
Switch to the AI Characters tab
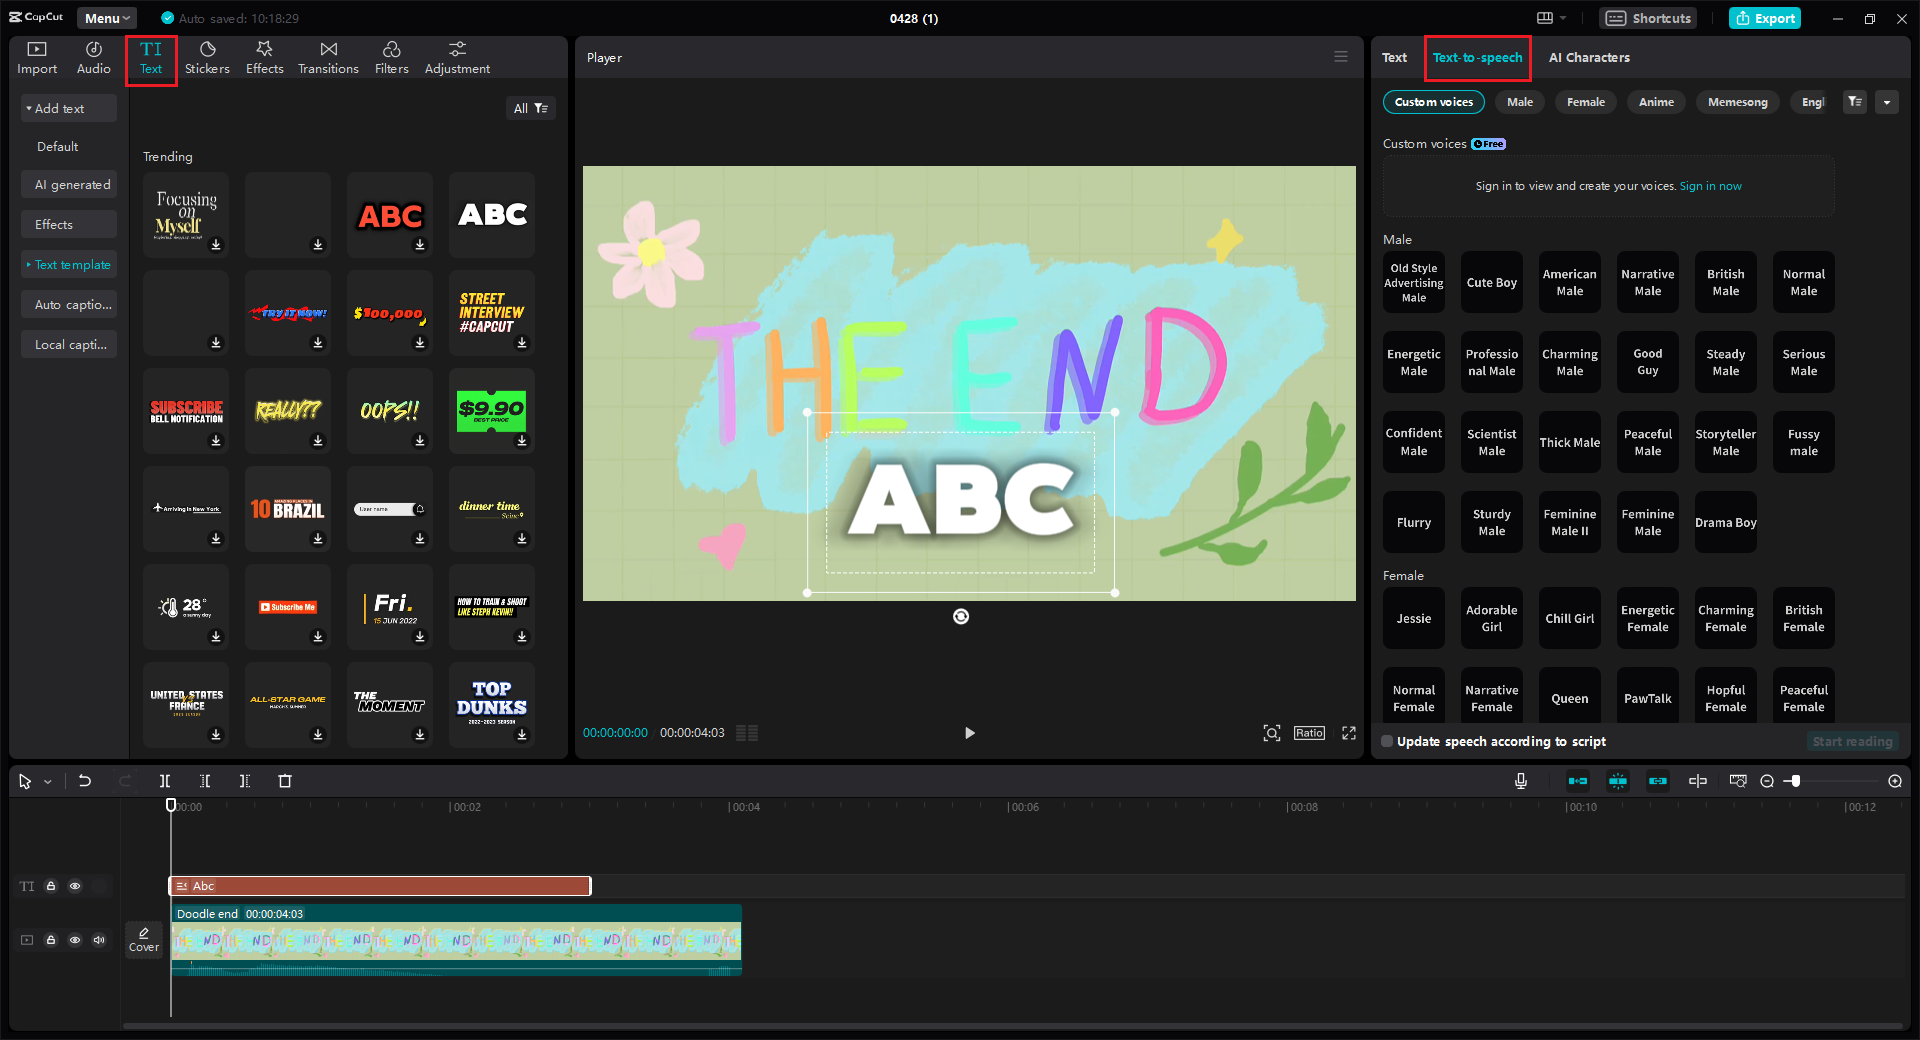pos(1589,58)
